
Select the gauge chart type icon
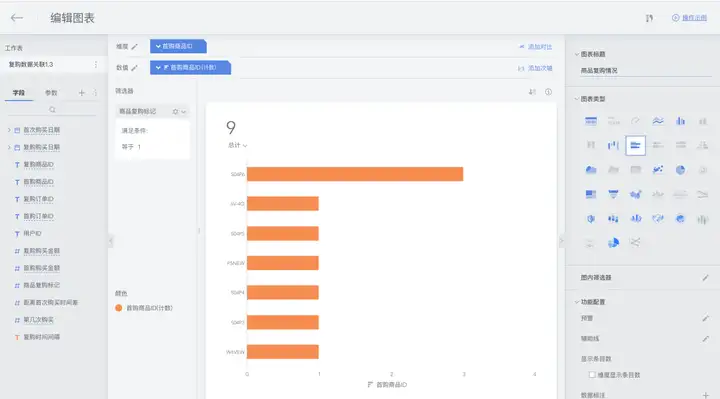(636, 121)
